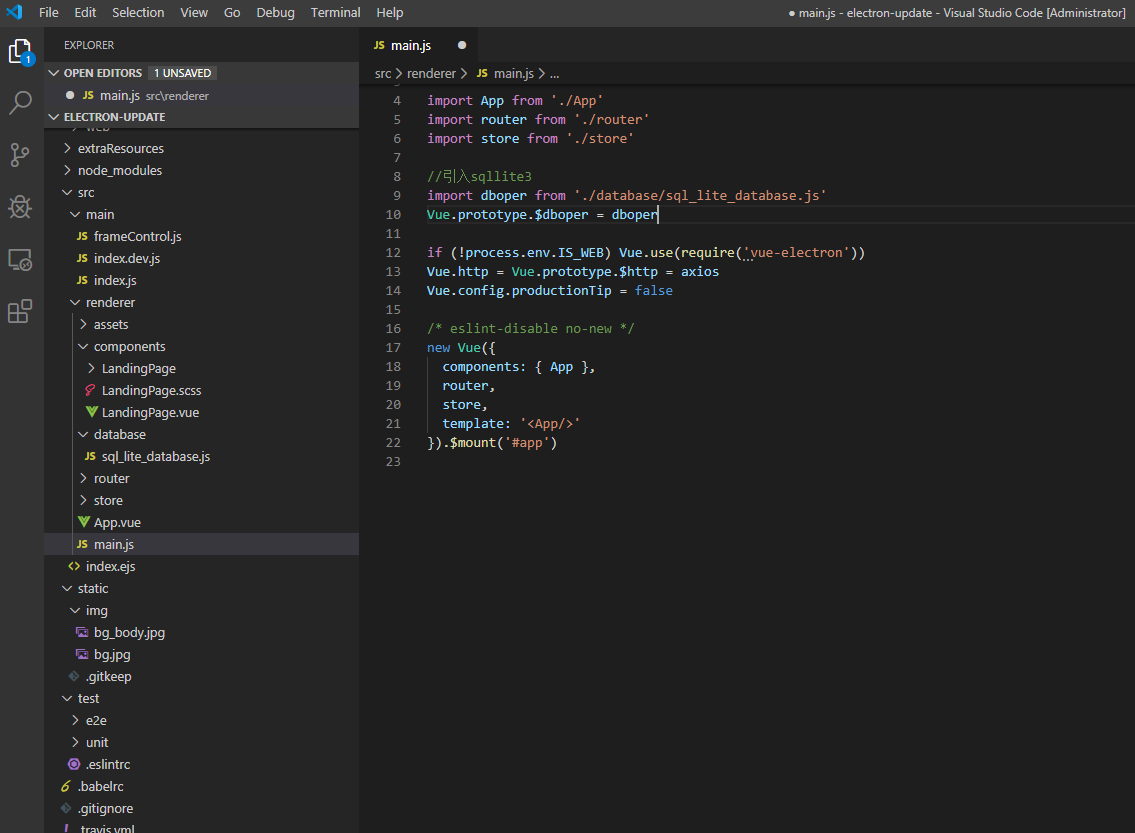Viewport: 1135px width, 833px height.
Task: Click the .gitignore file icon
Action: click(66, 808)
